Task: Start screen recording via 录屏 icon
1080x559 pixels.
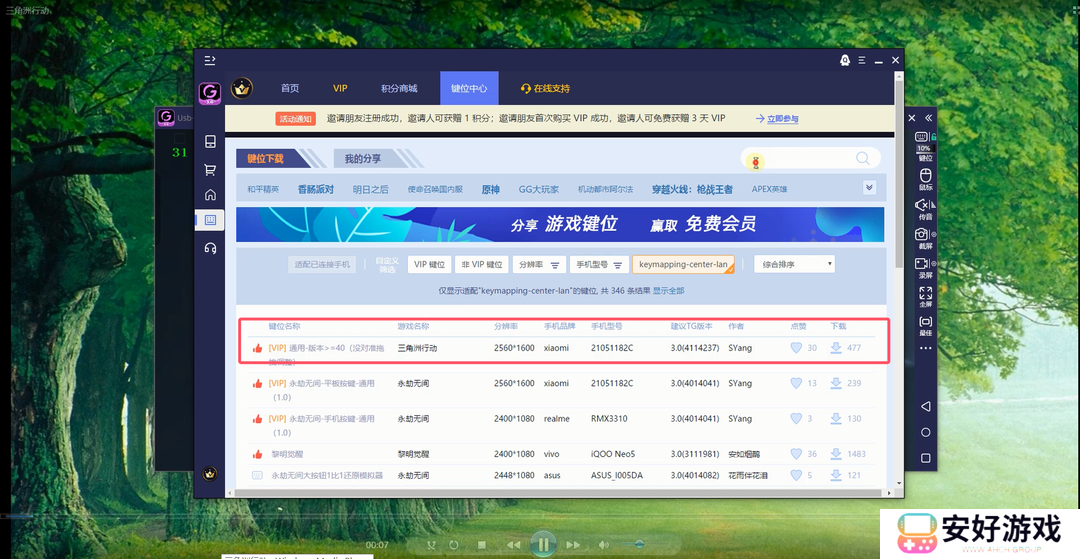Action: (x=925, y=264)
